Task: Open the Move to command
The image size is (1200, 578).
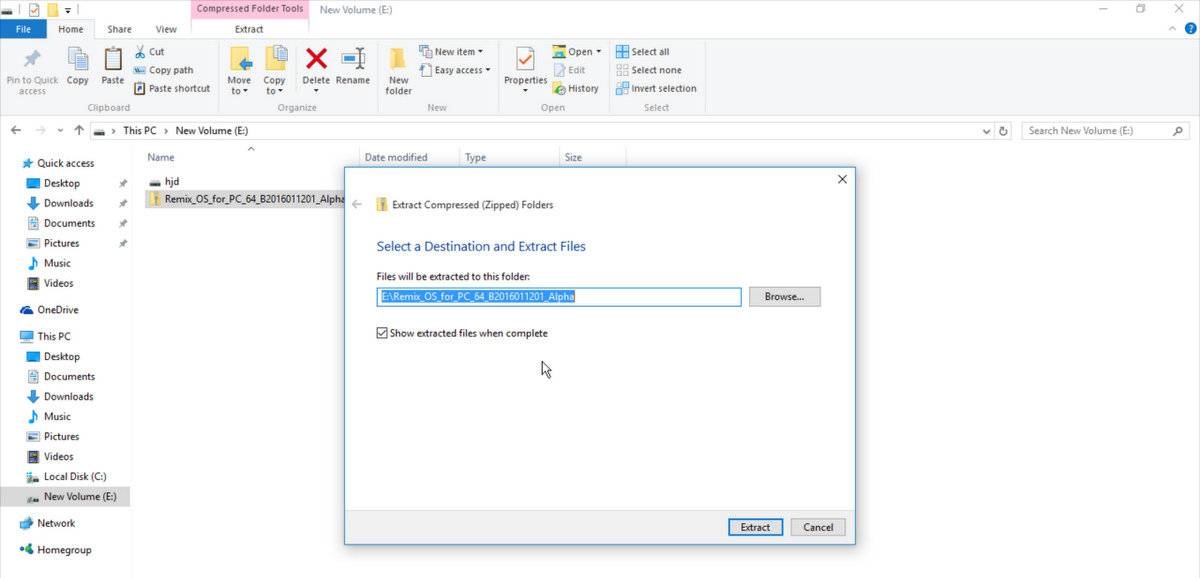Action: pyautogui.click(x=239, y=71)
